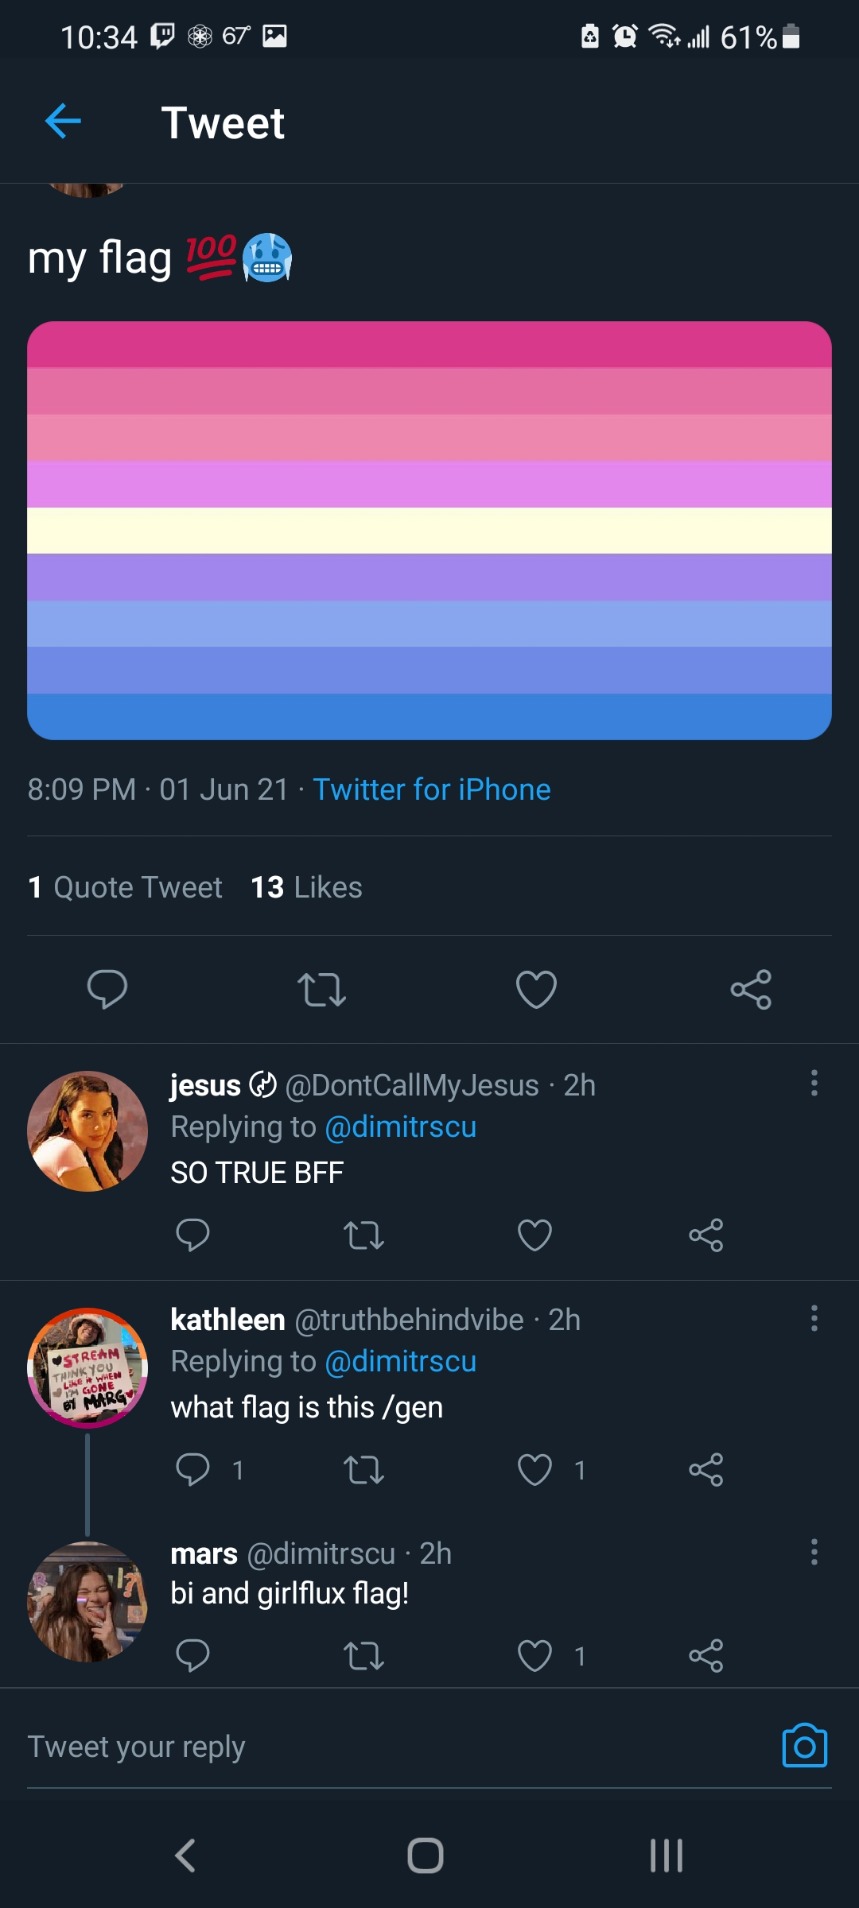Like the "SO TRUE BFF" reply

535,1235
